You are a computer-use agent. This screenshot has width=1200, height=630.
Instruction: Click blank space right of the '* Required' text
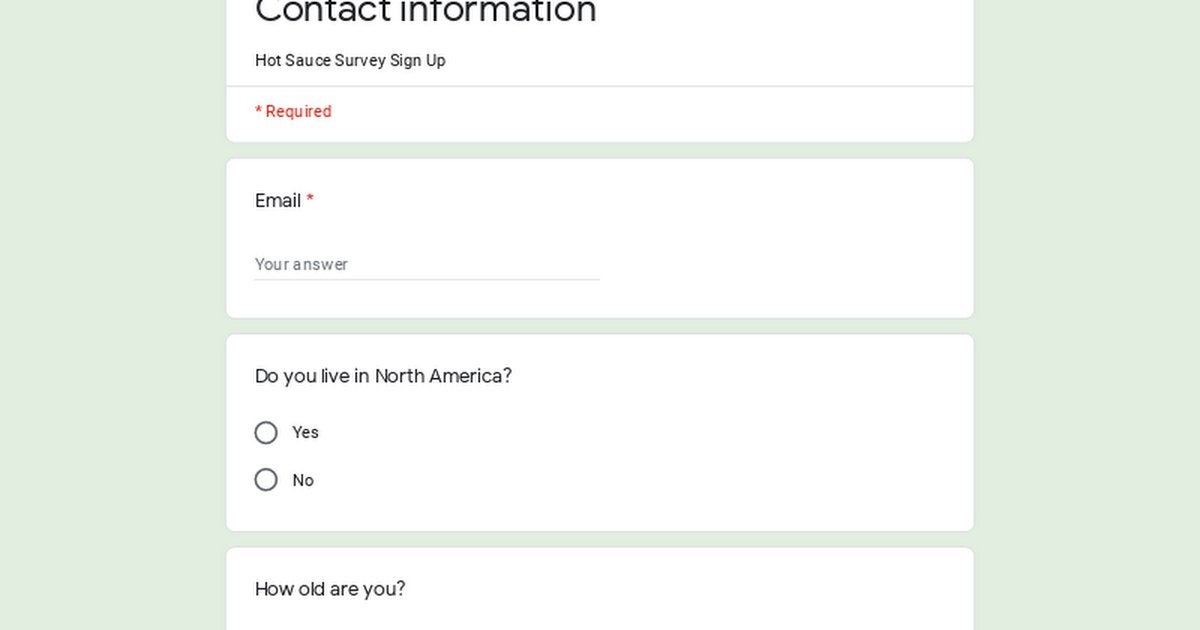650,112
